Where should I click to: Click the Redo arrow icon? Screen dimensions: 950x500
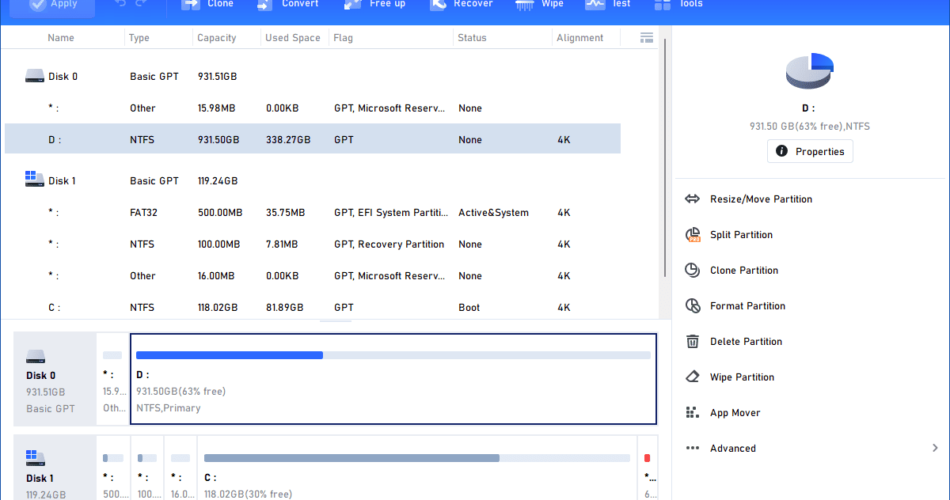tap(141, 4)
